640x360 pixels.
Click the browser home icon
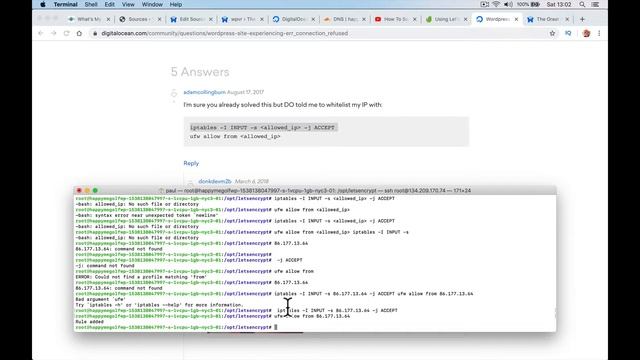(x=79, y=33)
